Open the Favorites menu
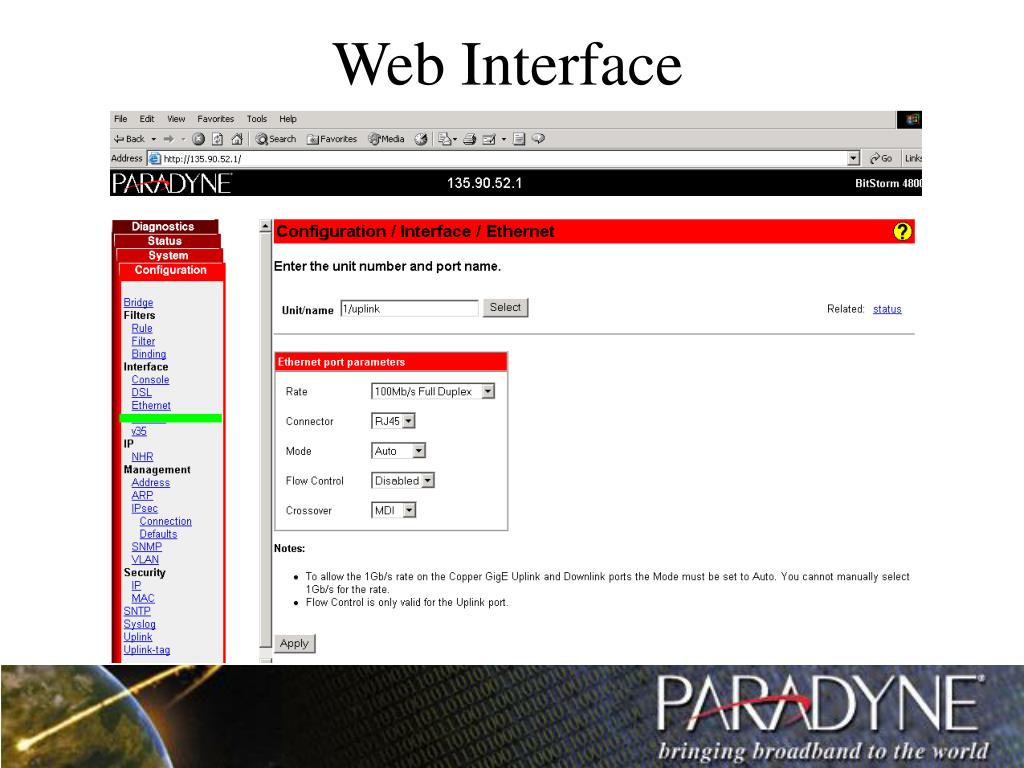1024x768 pixels. (x=216, y=119)
